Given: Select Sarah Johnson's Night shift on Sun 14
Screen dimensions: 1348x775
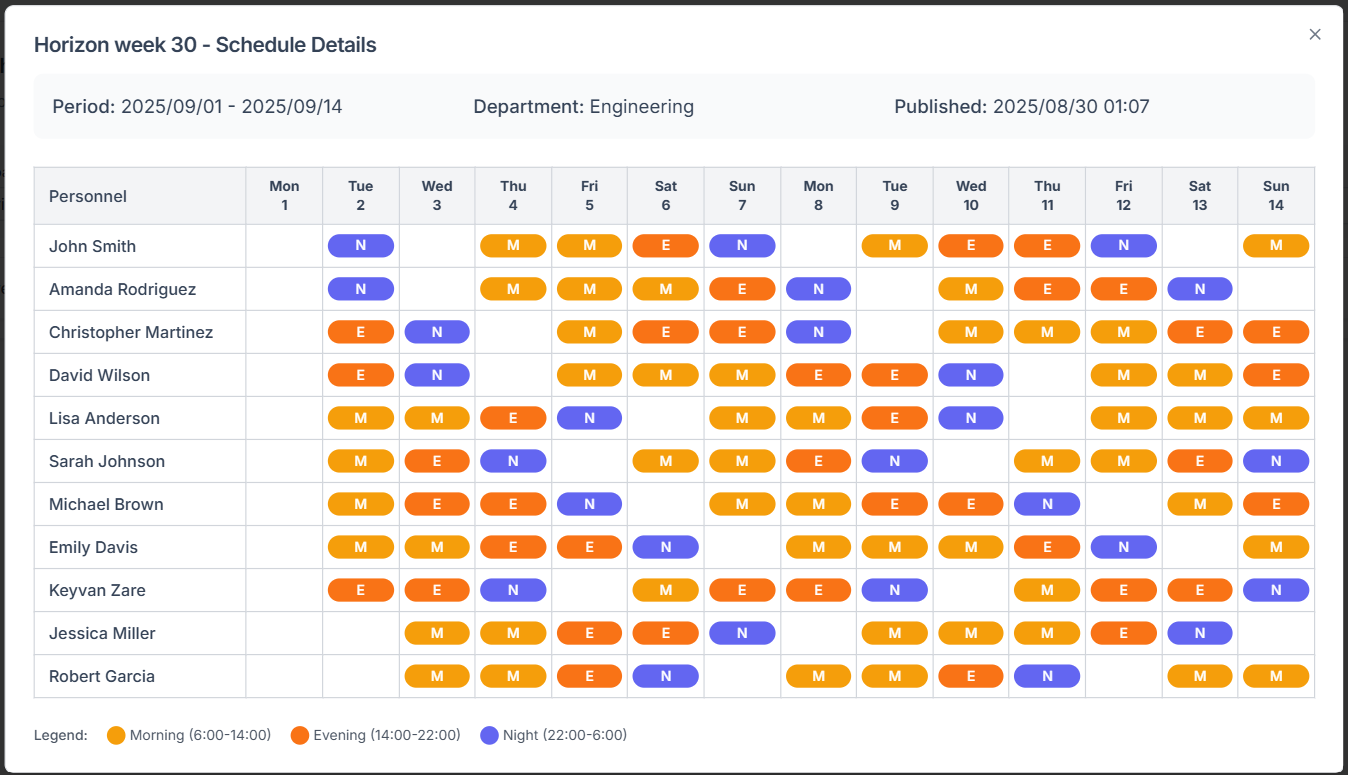Looking at the screenshot, I should (1276, 461).
